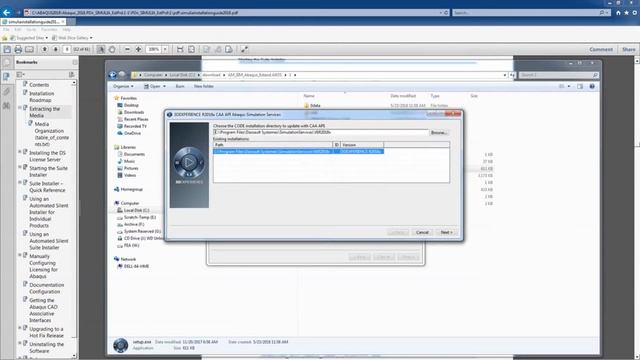Click Burn in Explorer toolbar
640x360 pixels.
point(180,87)
